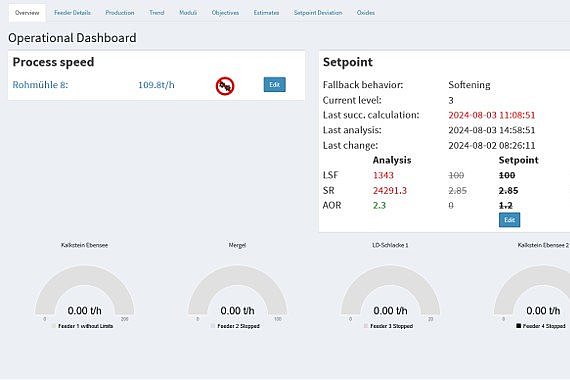The height and width of the screenshot is (380, 570).
Task: Open the Objectives tab
Action: [225, 13]
